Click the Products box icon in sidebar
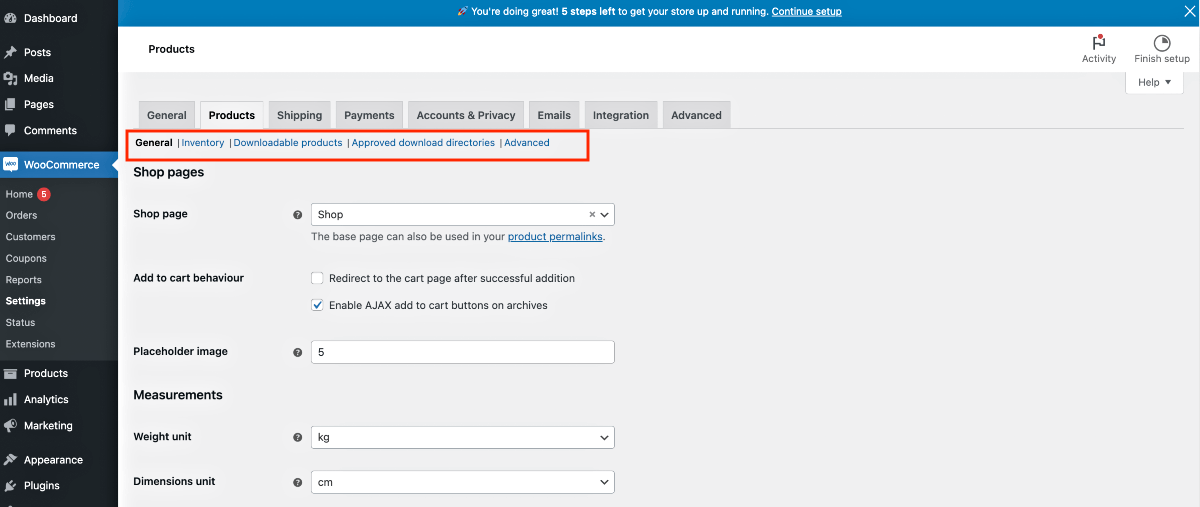The image size is (1200, 507). coord(11,373)
